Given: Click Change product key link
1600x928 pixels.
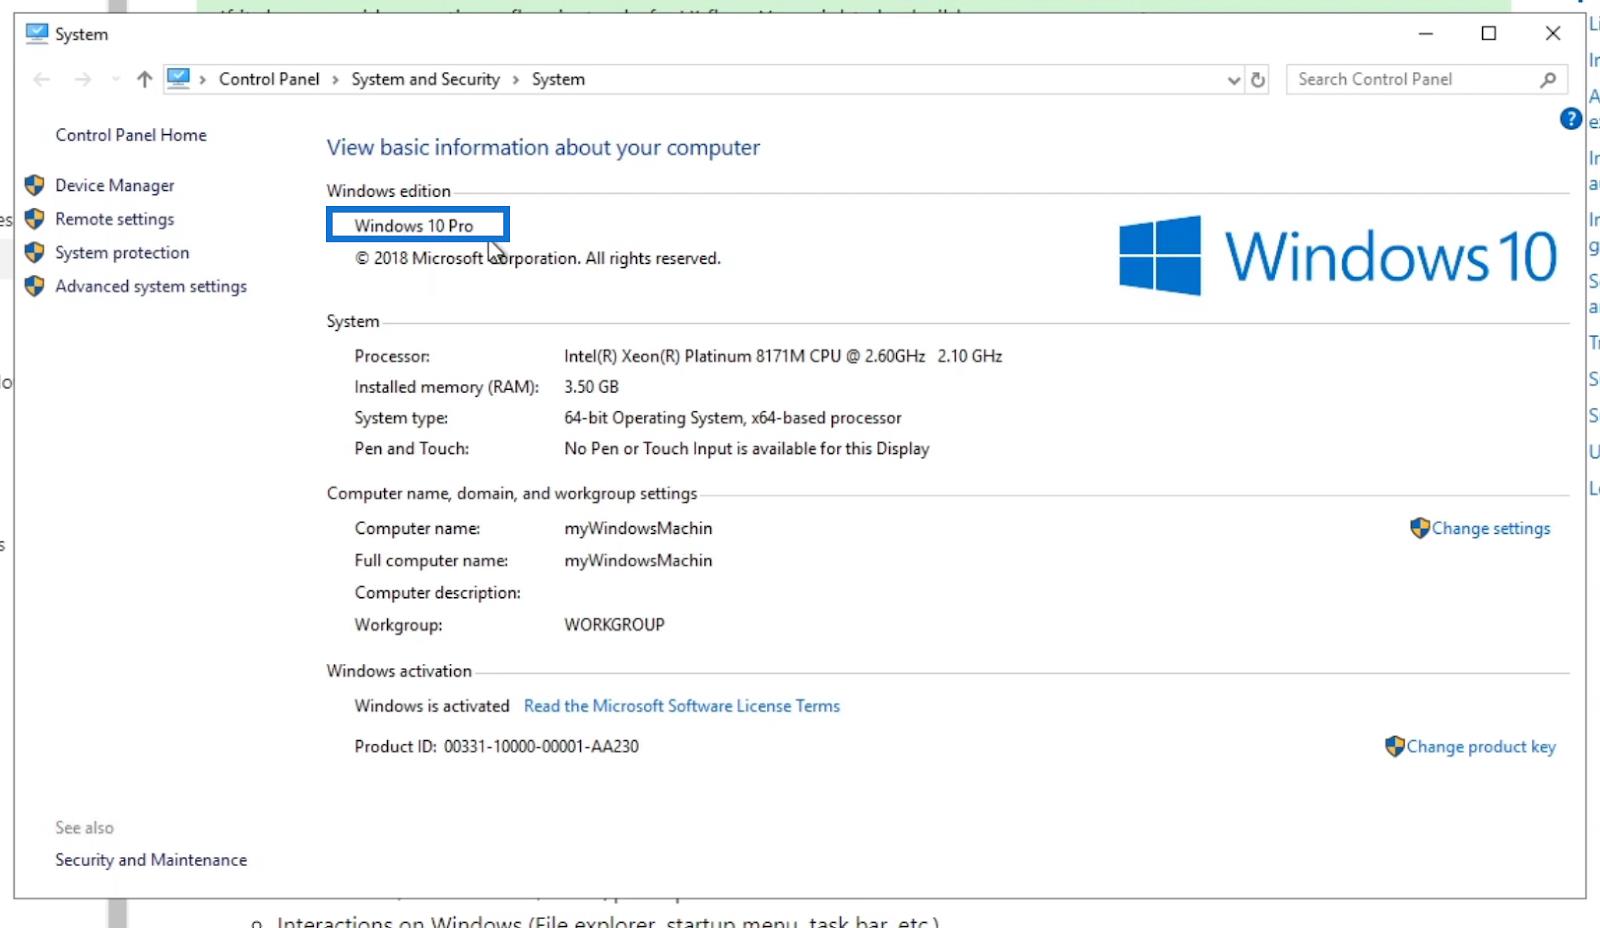Looking at the screenshot, I should tap(1481, 746).
